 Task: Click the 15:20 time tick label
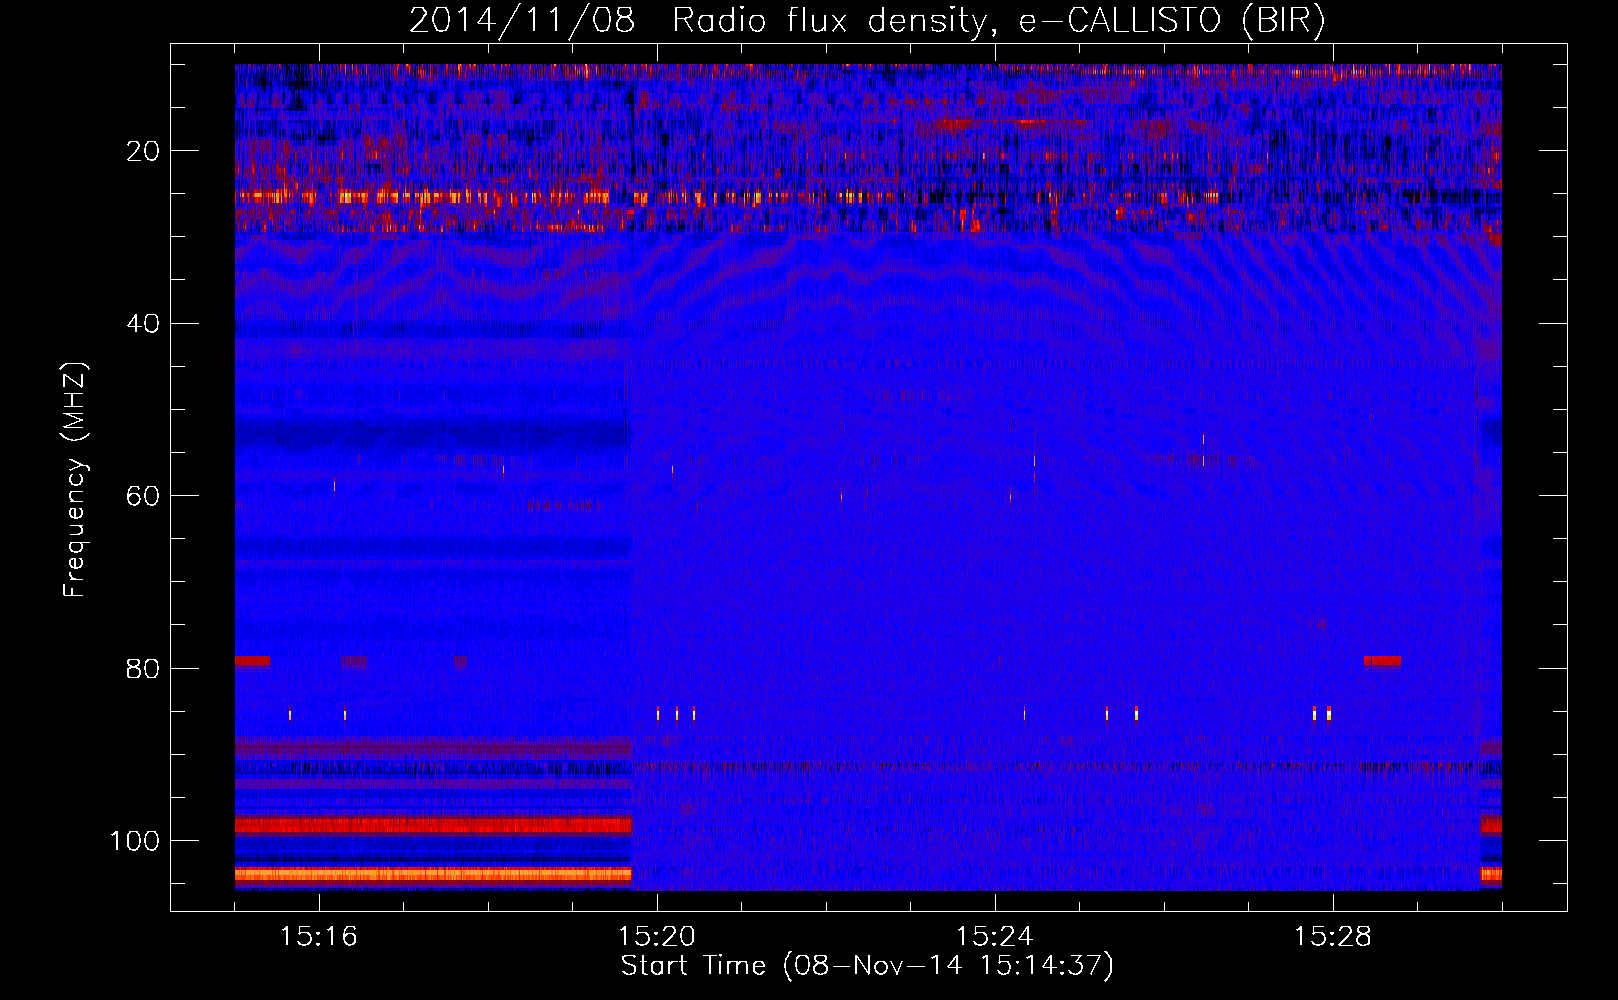coord(657,937)
